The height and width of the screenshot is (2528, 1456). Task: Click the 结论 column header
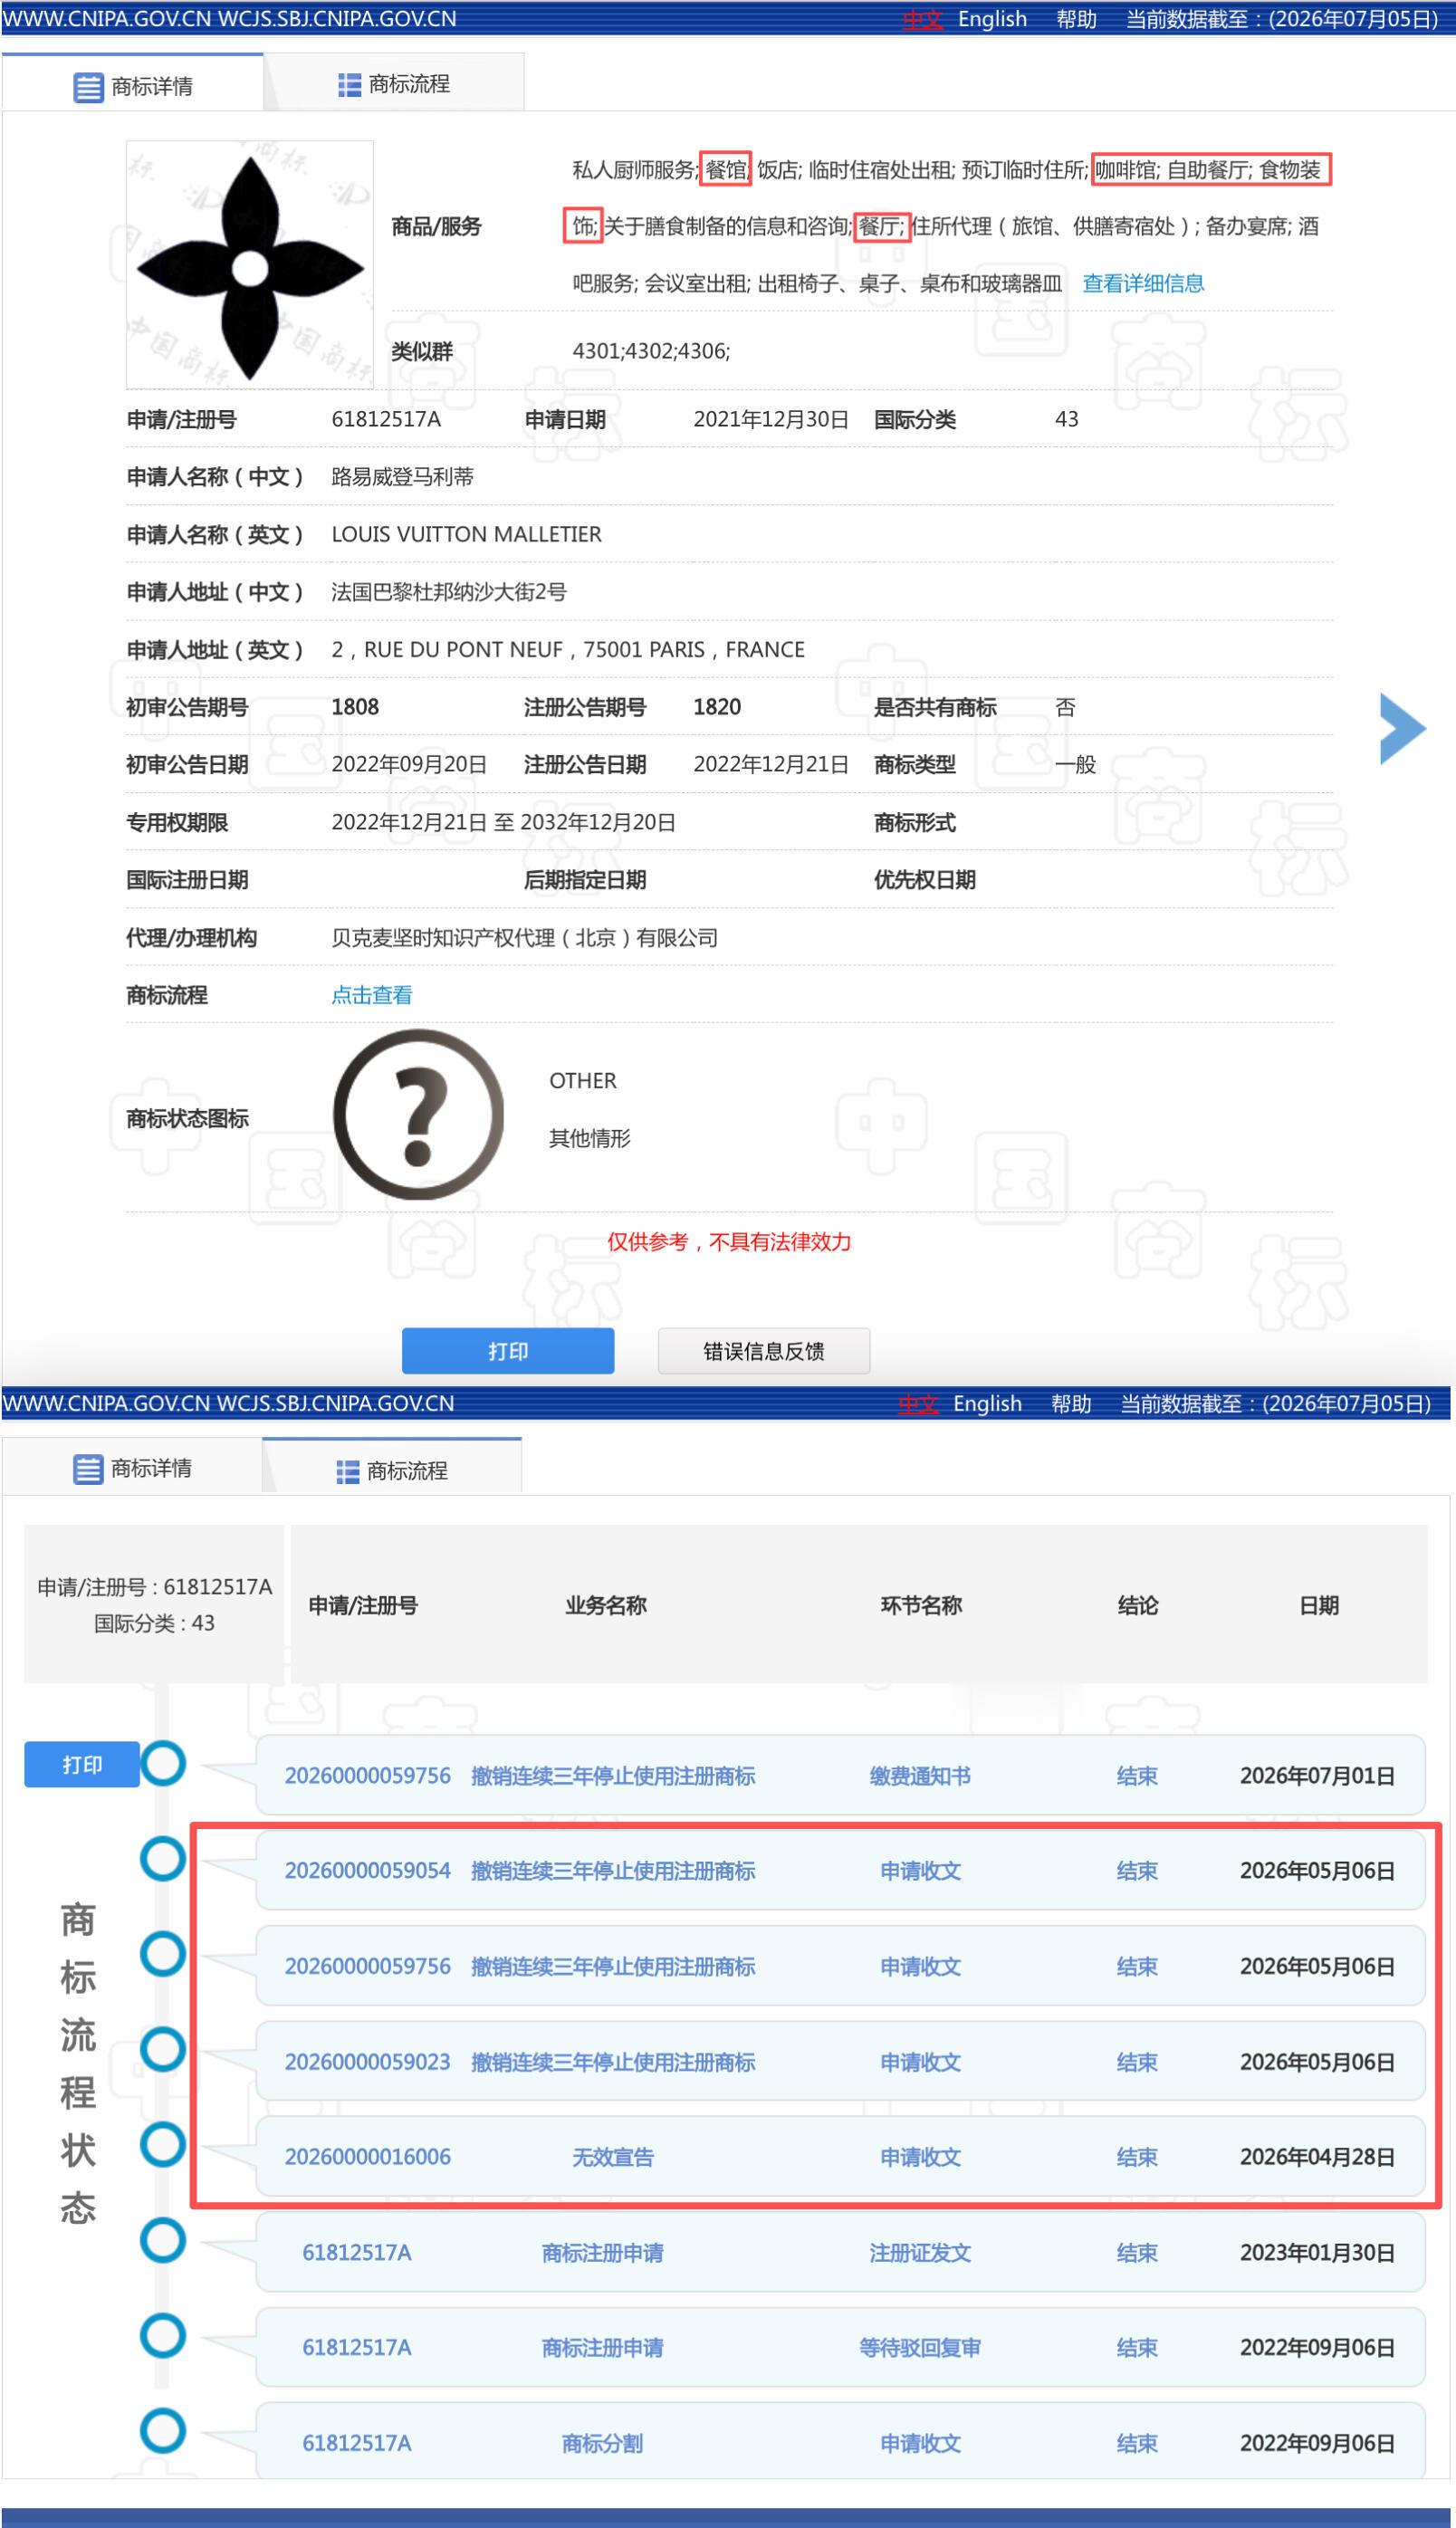[1138, 1605]
